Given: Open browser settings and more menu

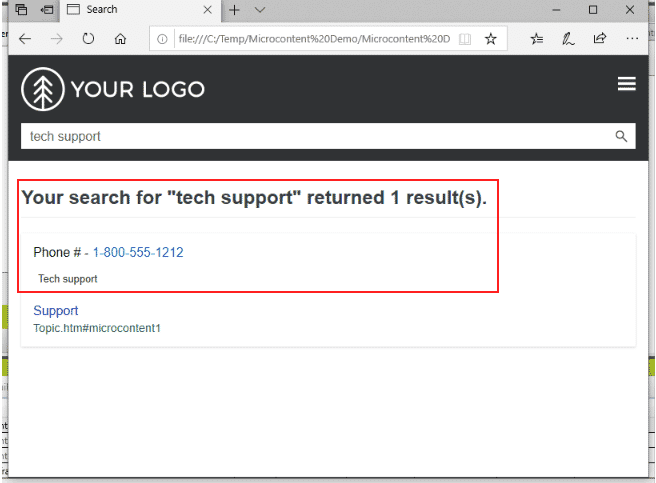Looking at the screenshot, I should coord(632,39).
